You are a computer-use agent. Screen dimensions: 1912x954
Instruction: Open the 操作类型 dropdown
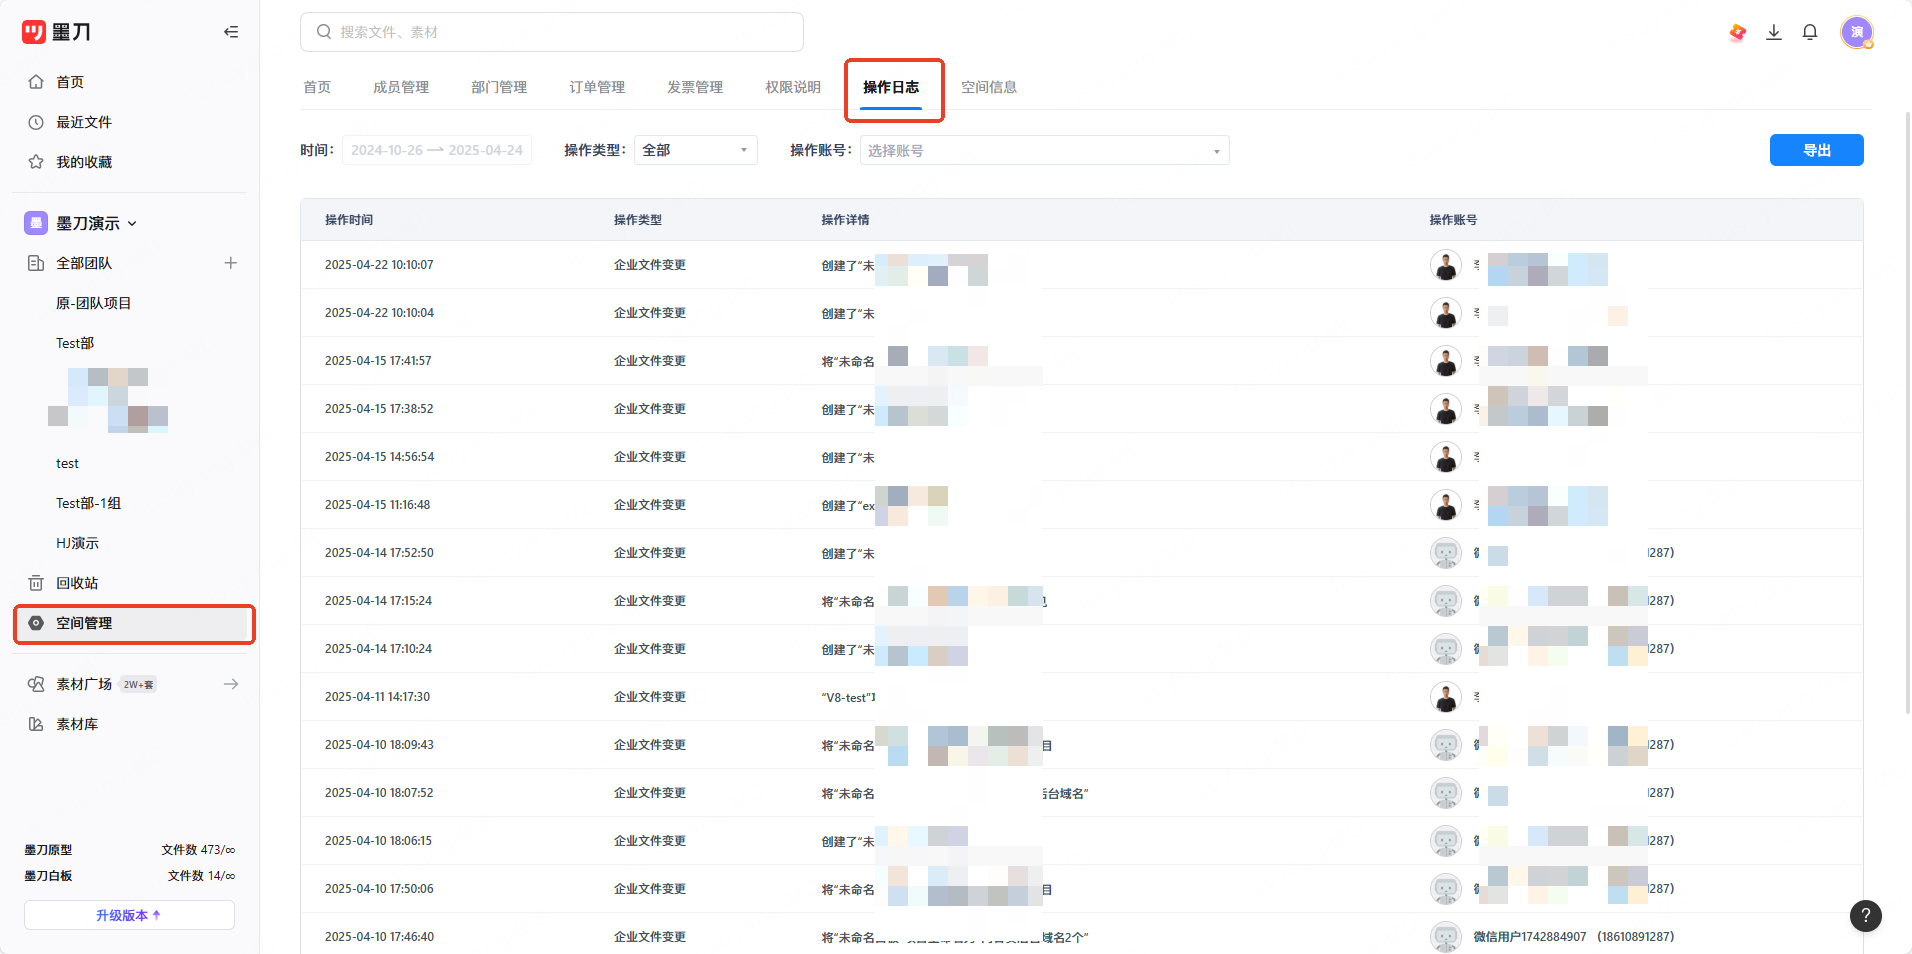tap(696, 150)
